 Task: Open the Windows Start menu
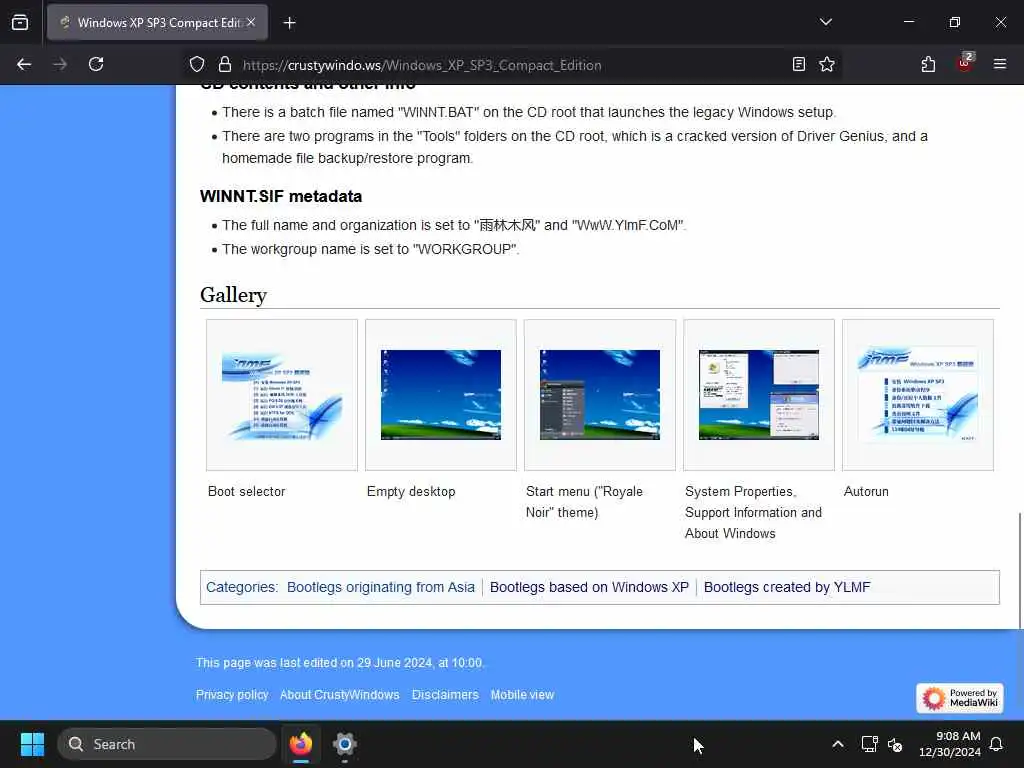click(32, 744)
